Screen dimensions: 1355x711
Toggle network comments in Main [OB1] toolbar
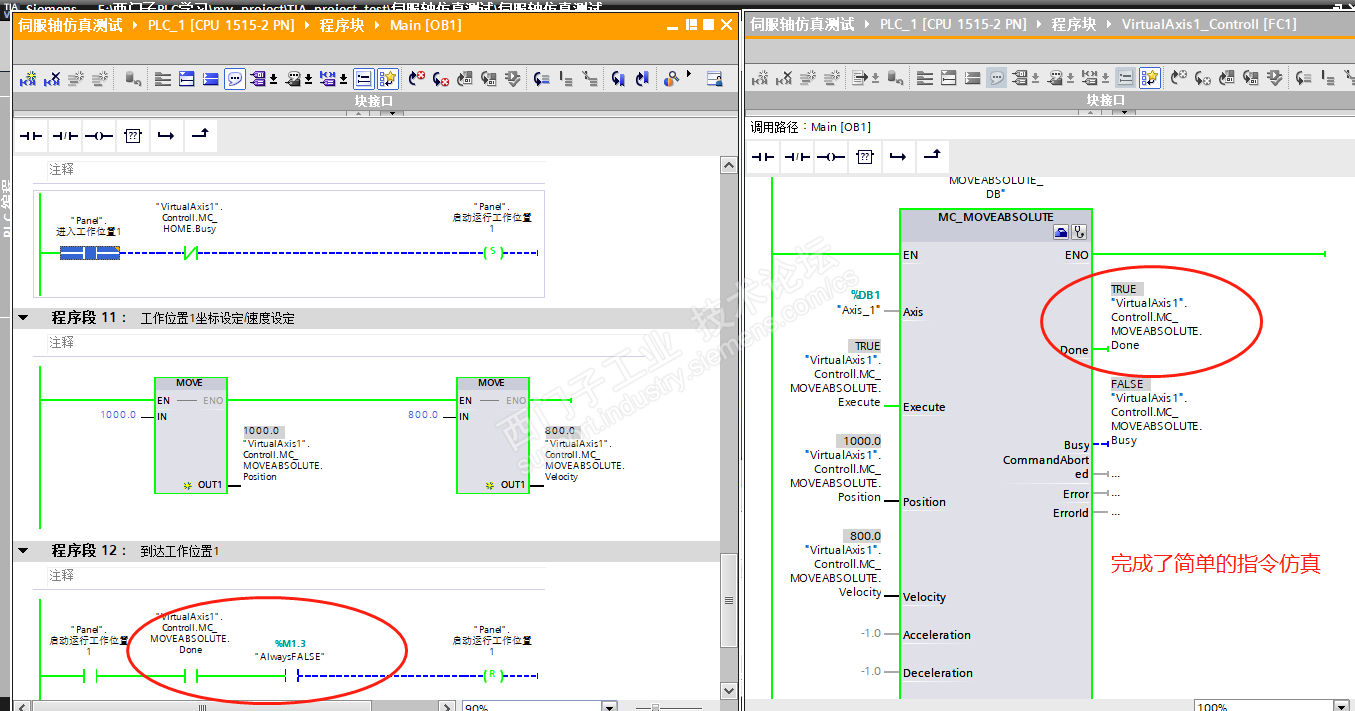(364, 78)
